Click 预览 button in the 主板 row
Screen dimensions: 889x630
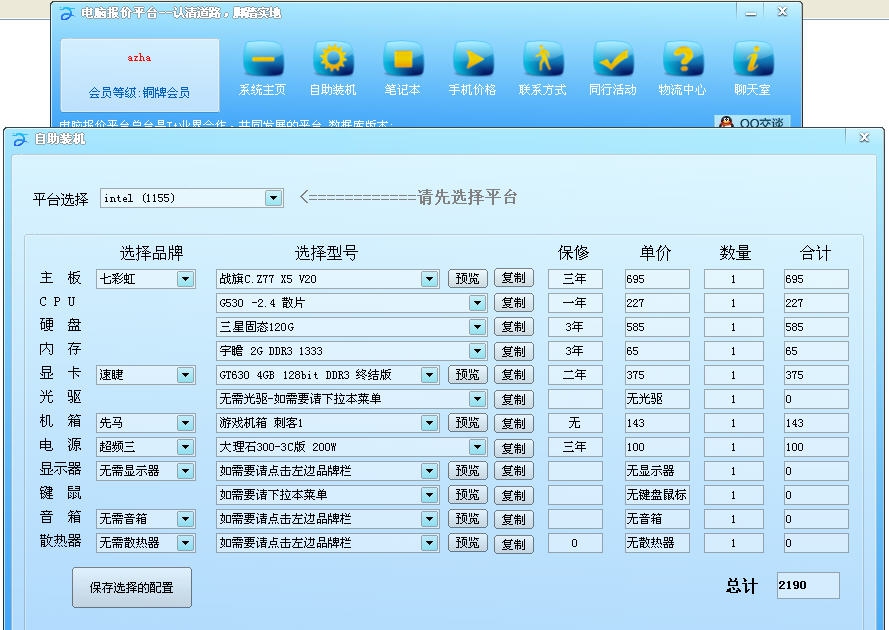[468, 278]
